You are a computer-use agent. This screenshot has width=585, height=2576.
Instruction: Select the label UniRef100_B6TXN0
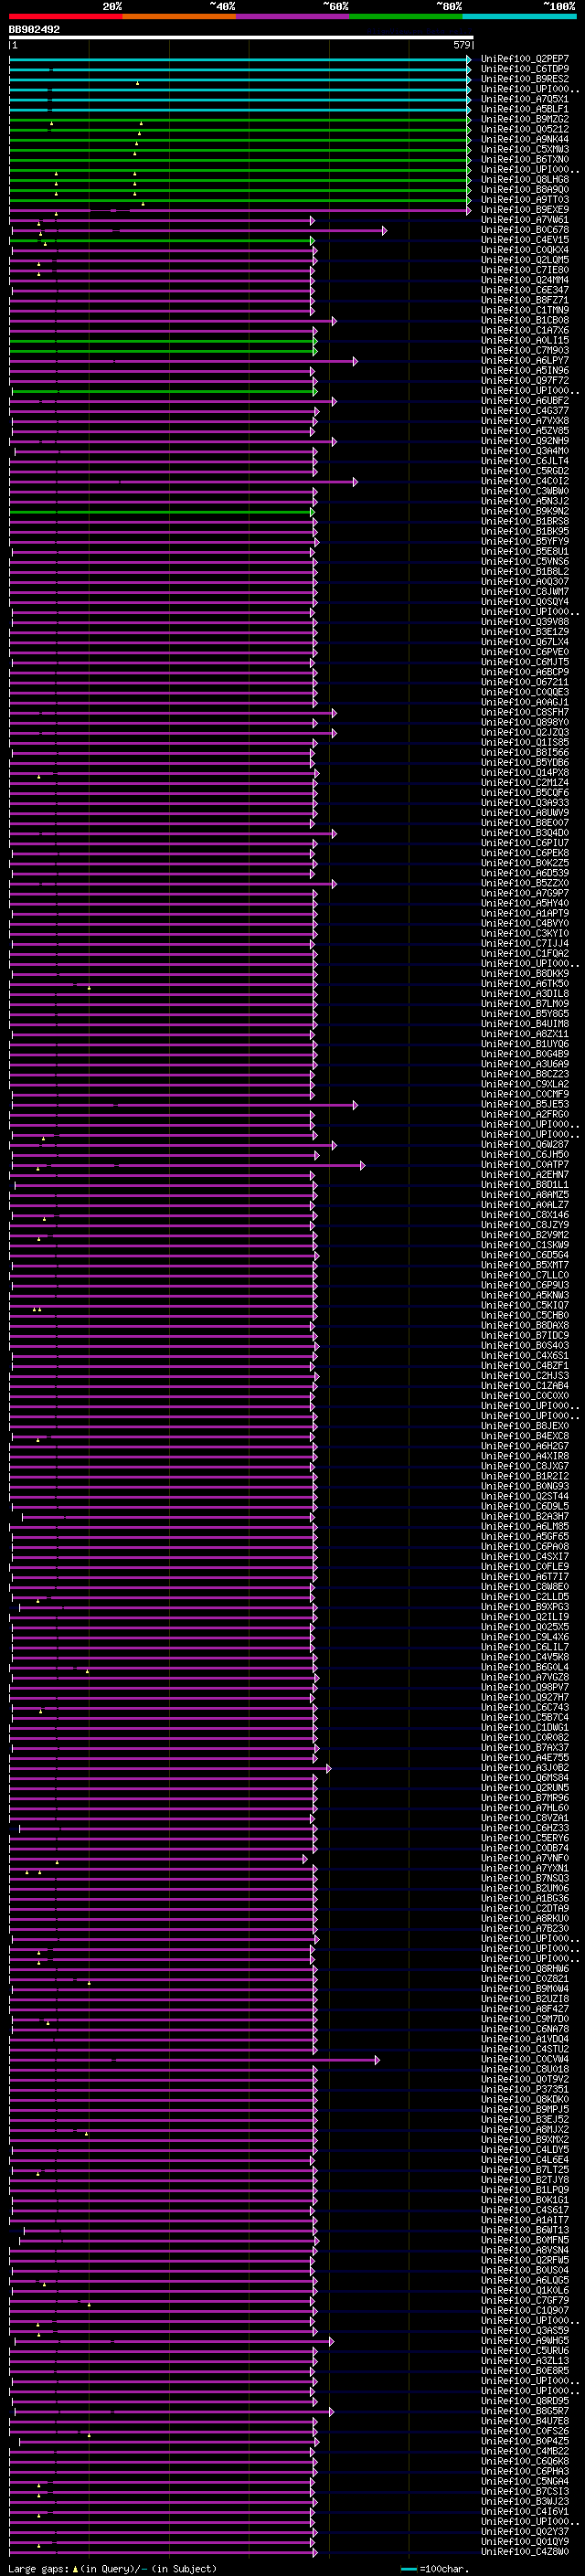click(x=524, y=159)
